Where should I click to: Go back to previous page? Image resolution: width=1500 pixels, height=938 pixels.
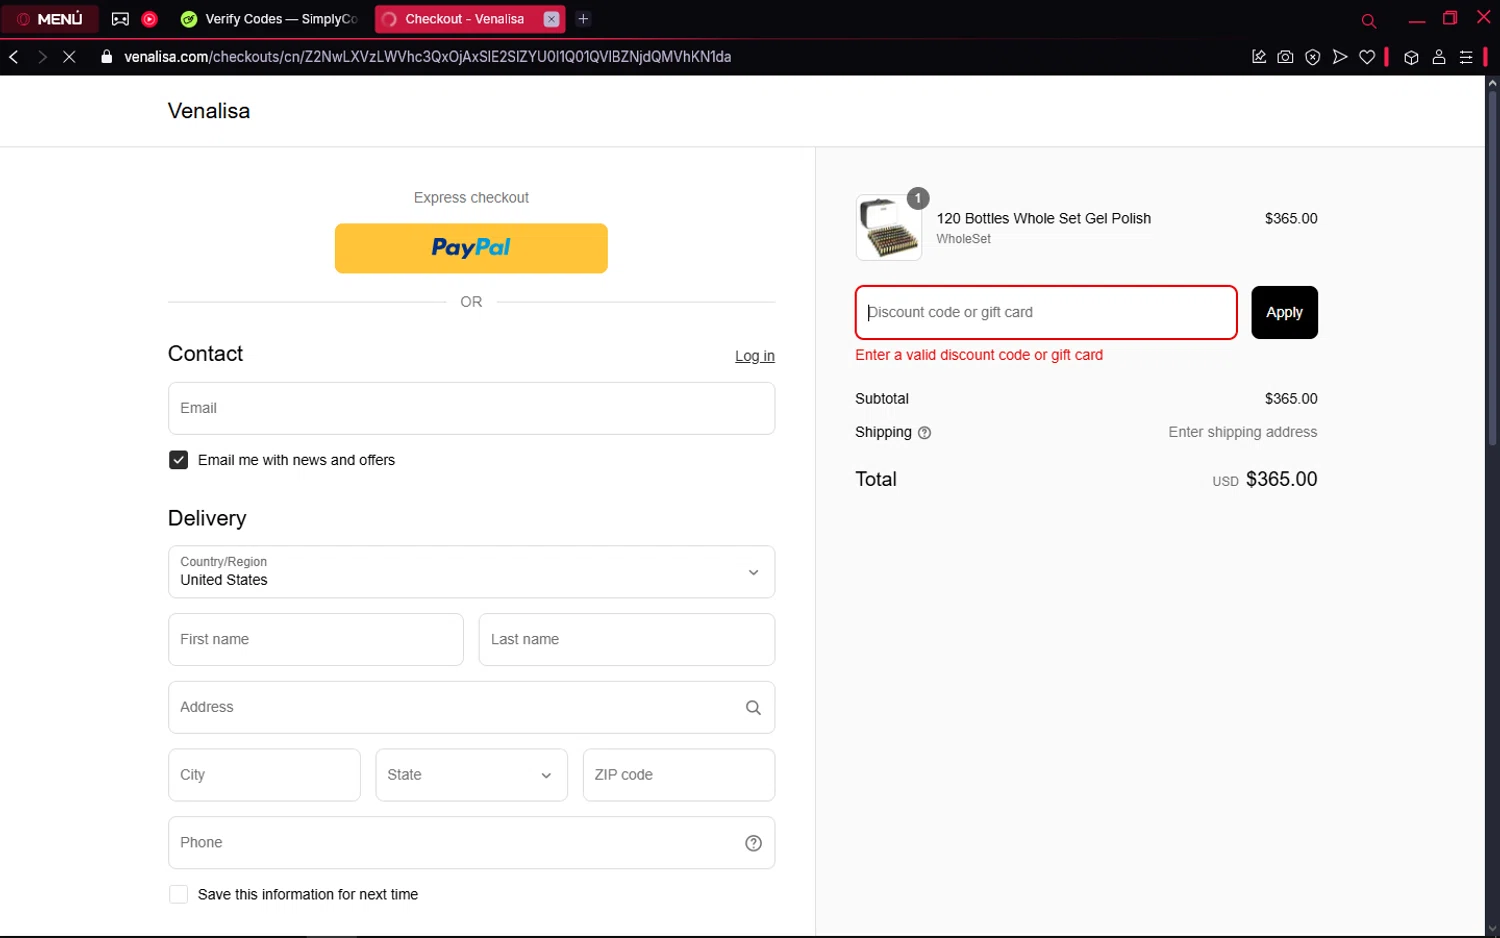[14, 57]
